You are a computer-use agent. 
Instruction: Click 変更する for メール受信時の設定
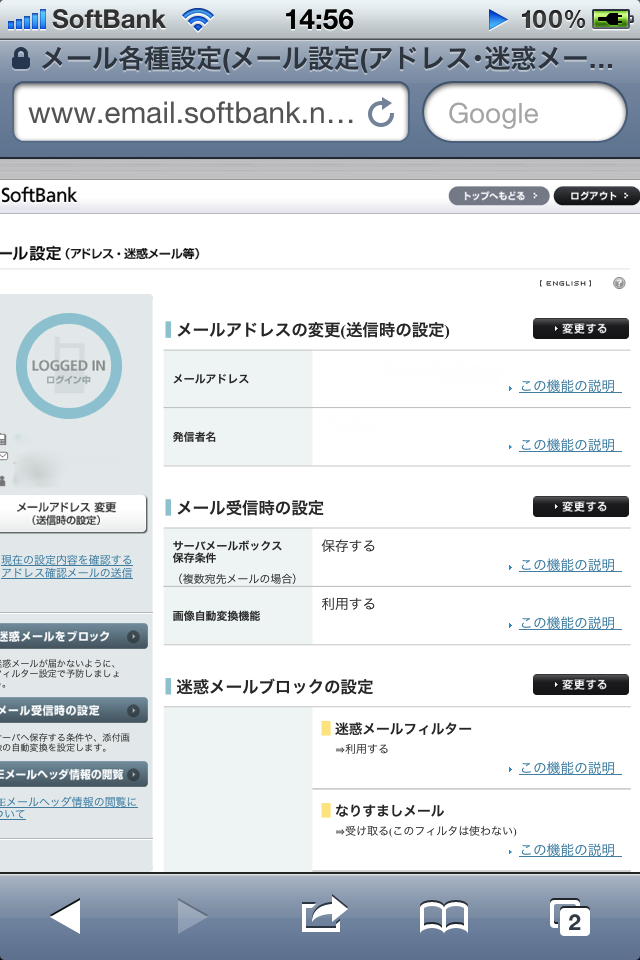[581, 507]
